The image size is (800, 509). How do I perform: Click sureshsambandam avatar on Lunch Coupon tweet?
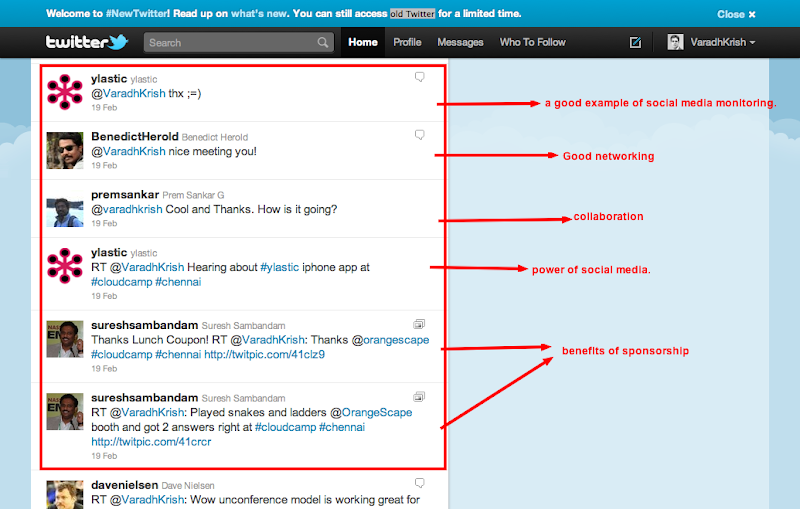click(x=65, y=339)
